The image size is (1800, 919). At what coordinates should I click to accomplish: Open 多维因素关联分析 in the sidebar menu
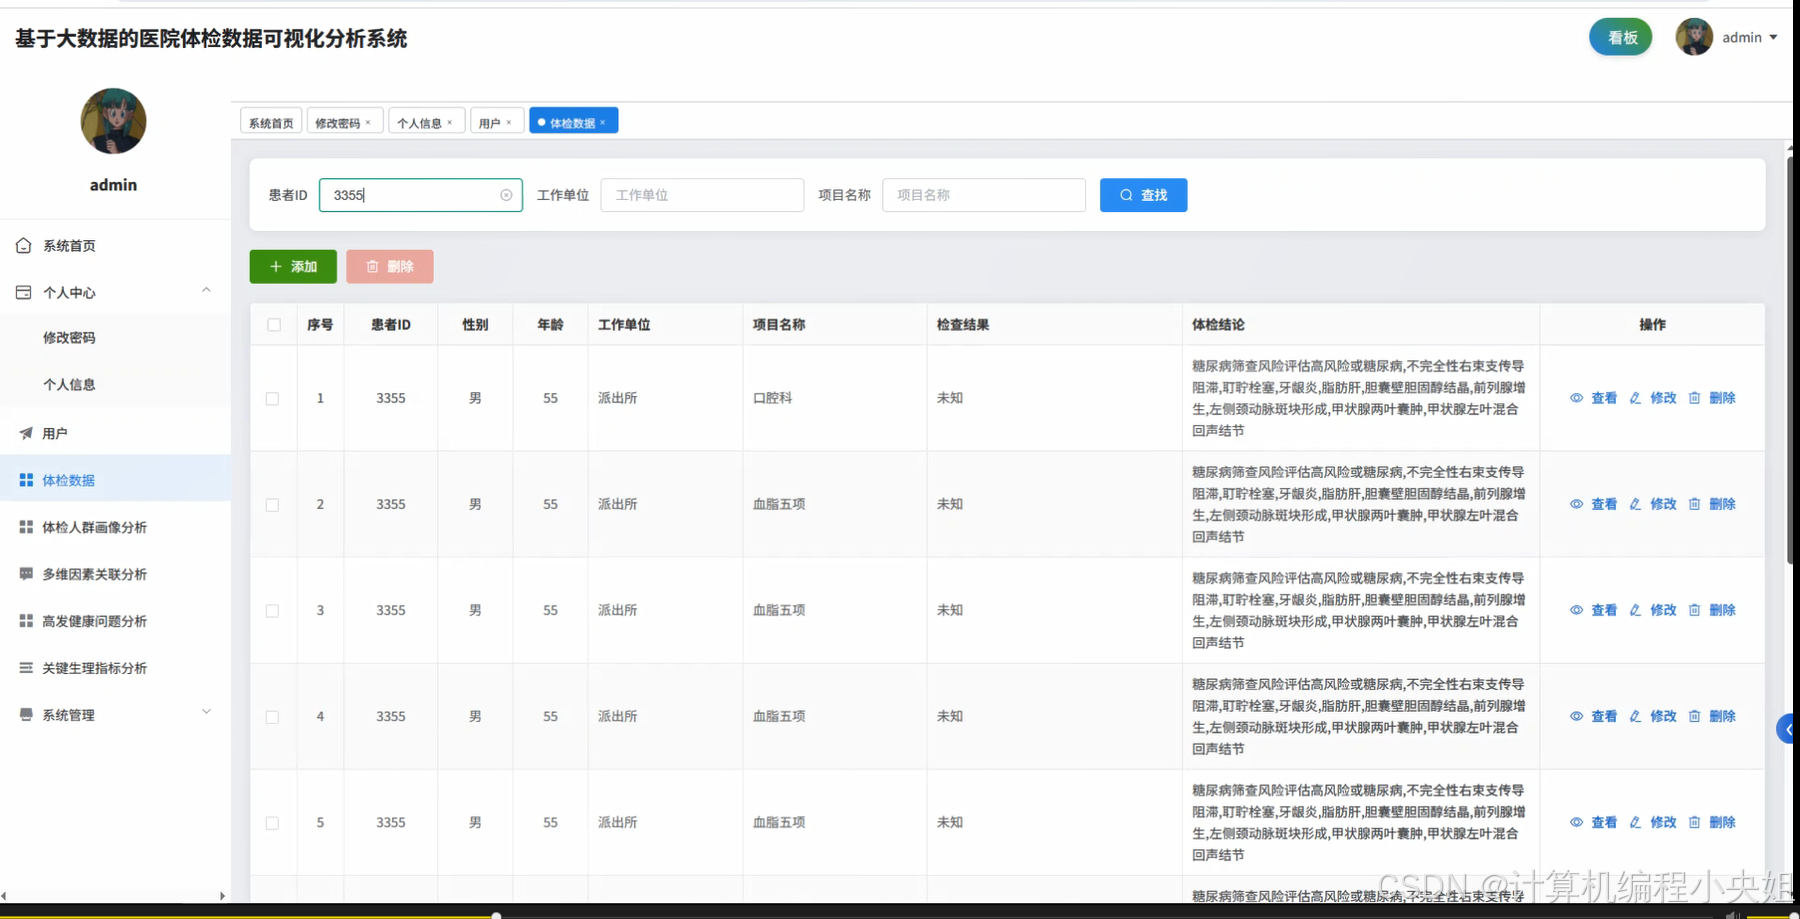(x=94, y=574)
